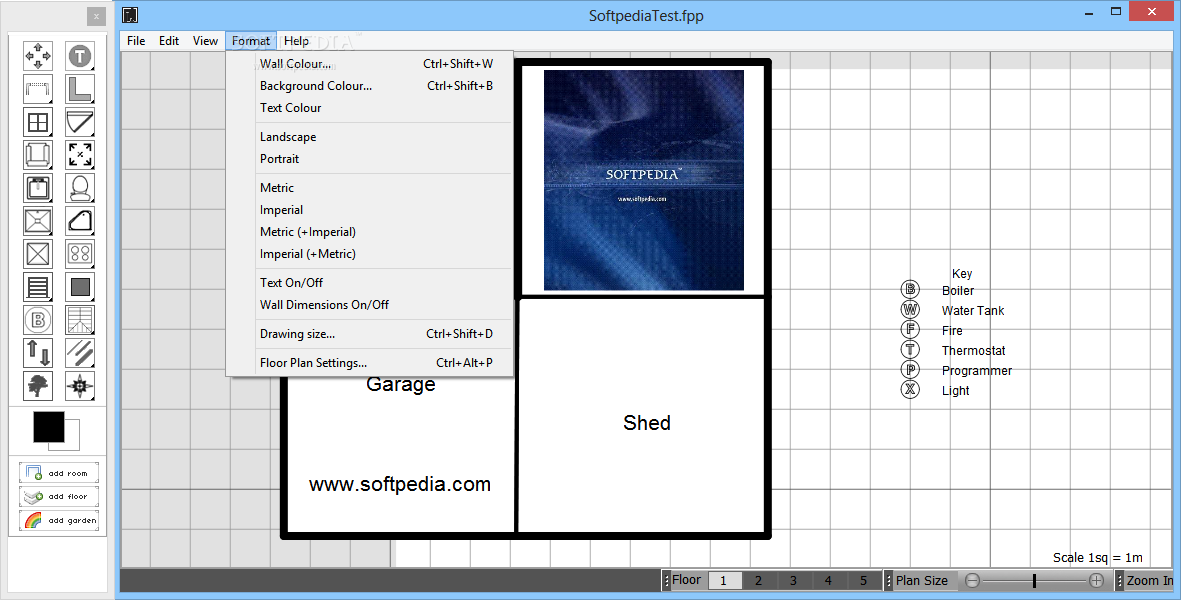Click the black foreground colour swatch
This screenshot has width=1181, height=600.
(x=49, y=427)
